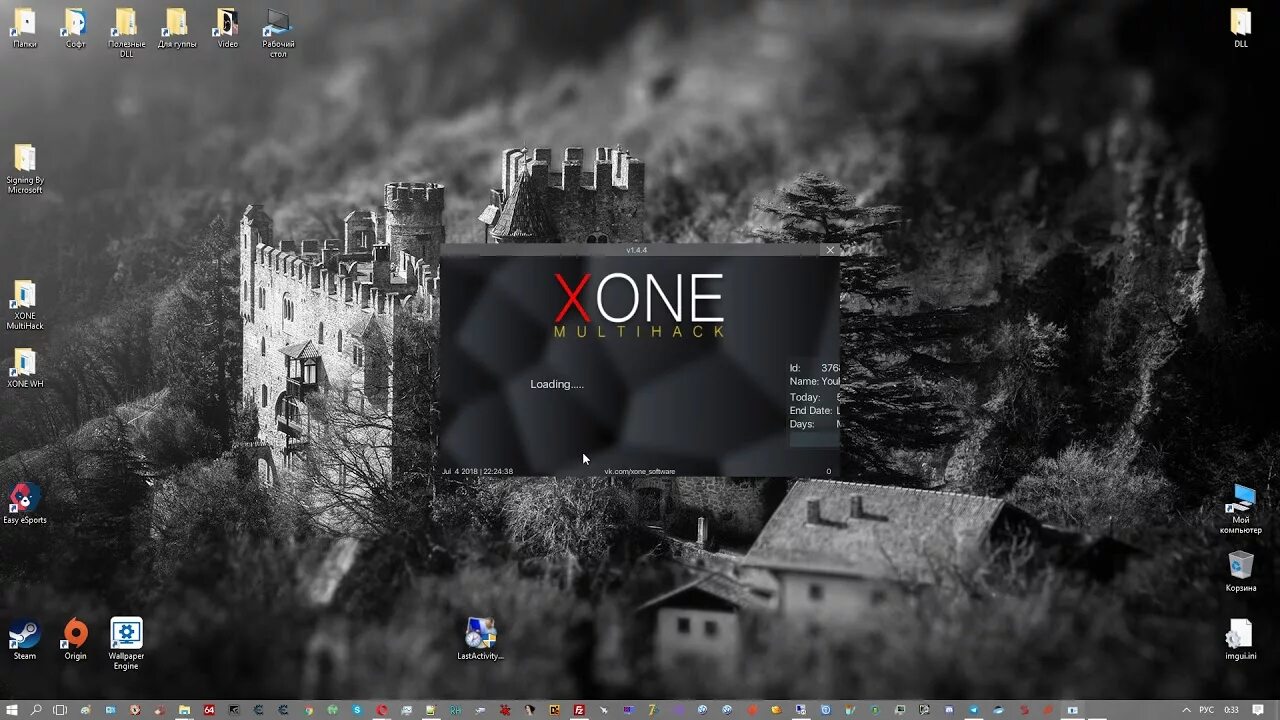Open the Мой компьютер icon
1280x720 pixels.
coord(1240,509)
